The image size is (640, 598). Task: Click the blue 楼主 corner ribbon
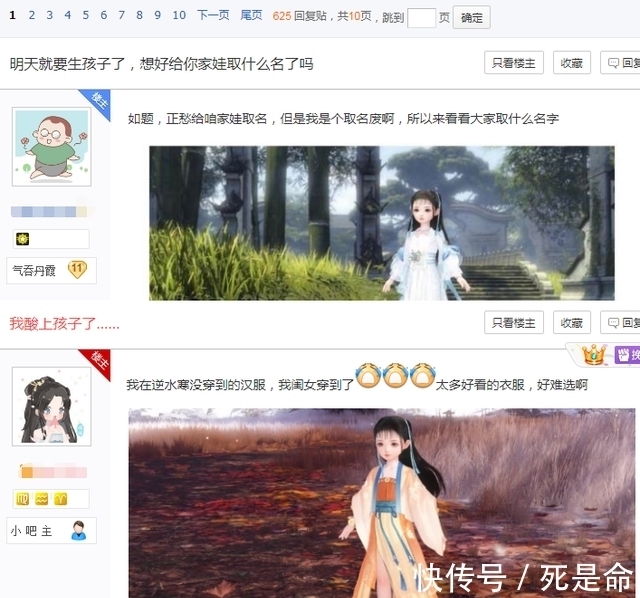98,102
